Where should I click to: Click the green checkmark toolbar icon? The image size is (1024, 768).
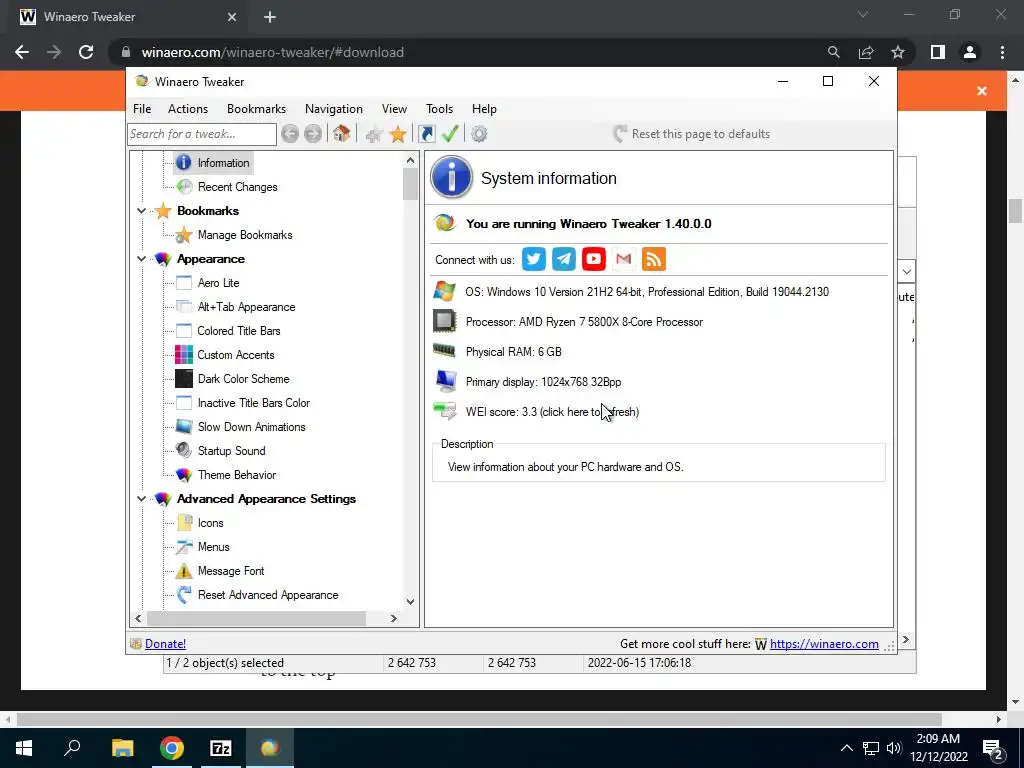[450, 134]
